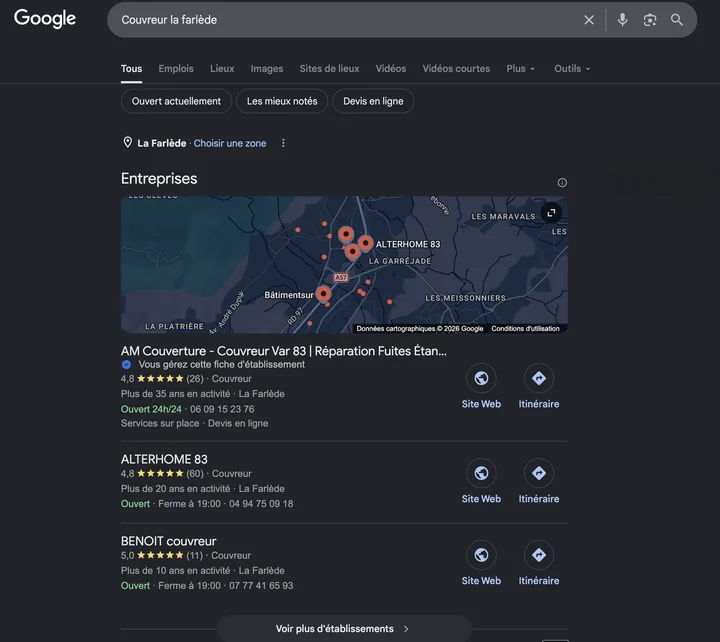Click the A57 road marker on map

341,277
